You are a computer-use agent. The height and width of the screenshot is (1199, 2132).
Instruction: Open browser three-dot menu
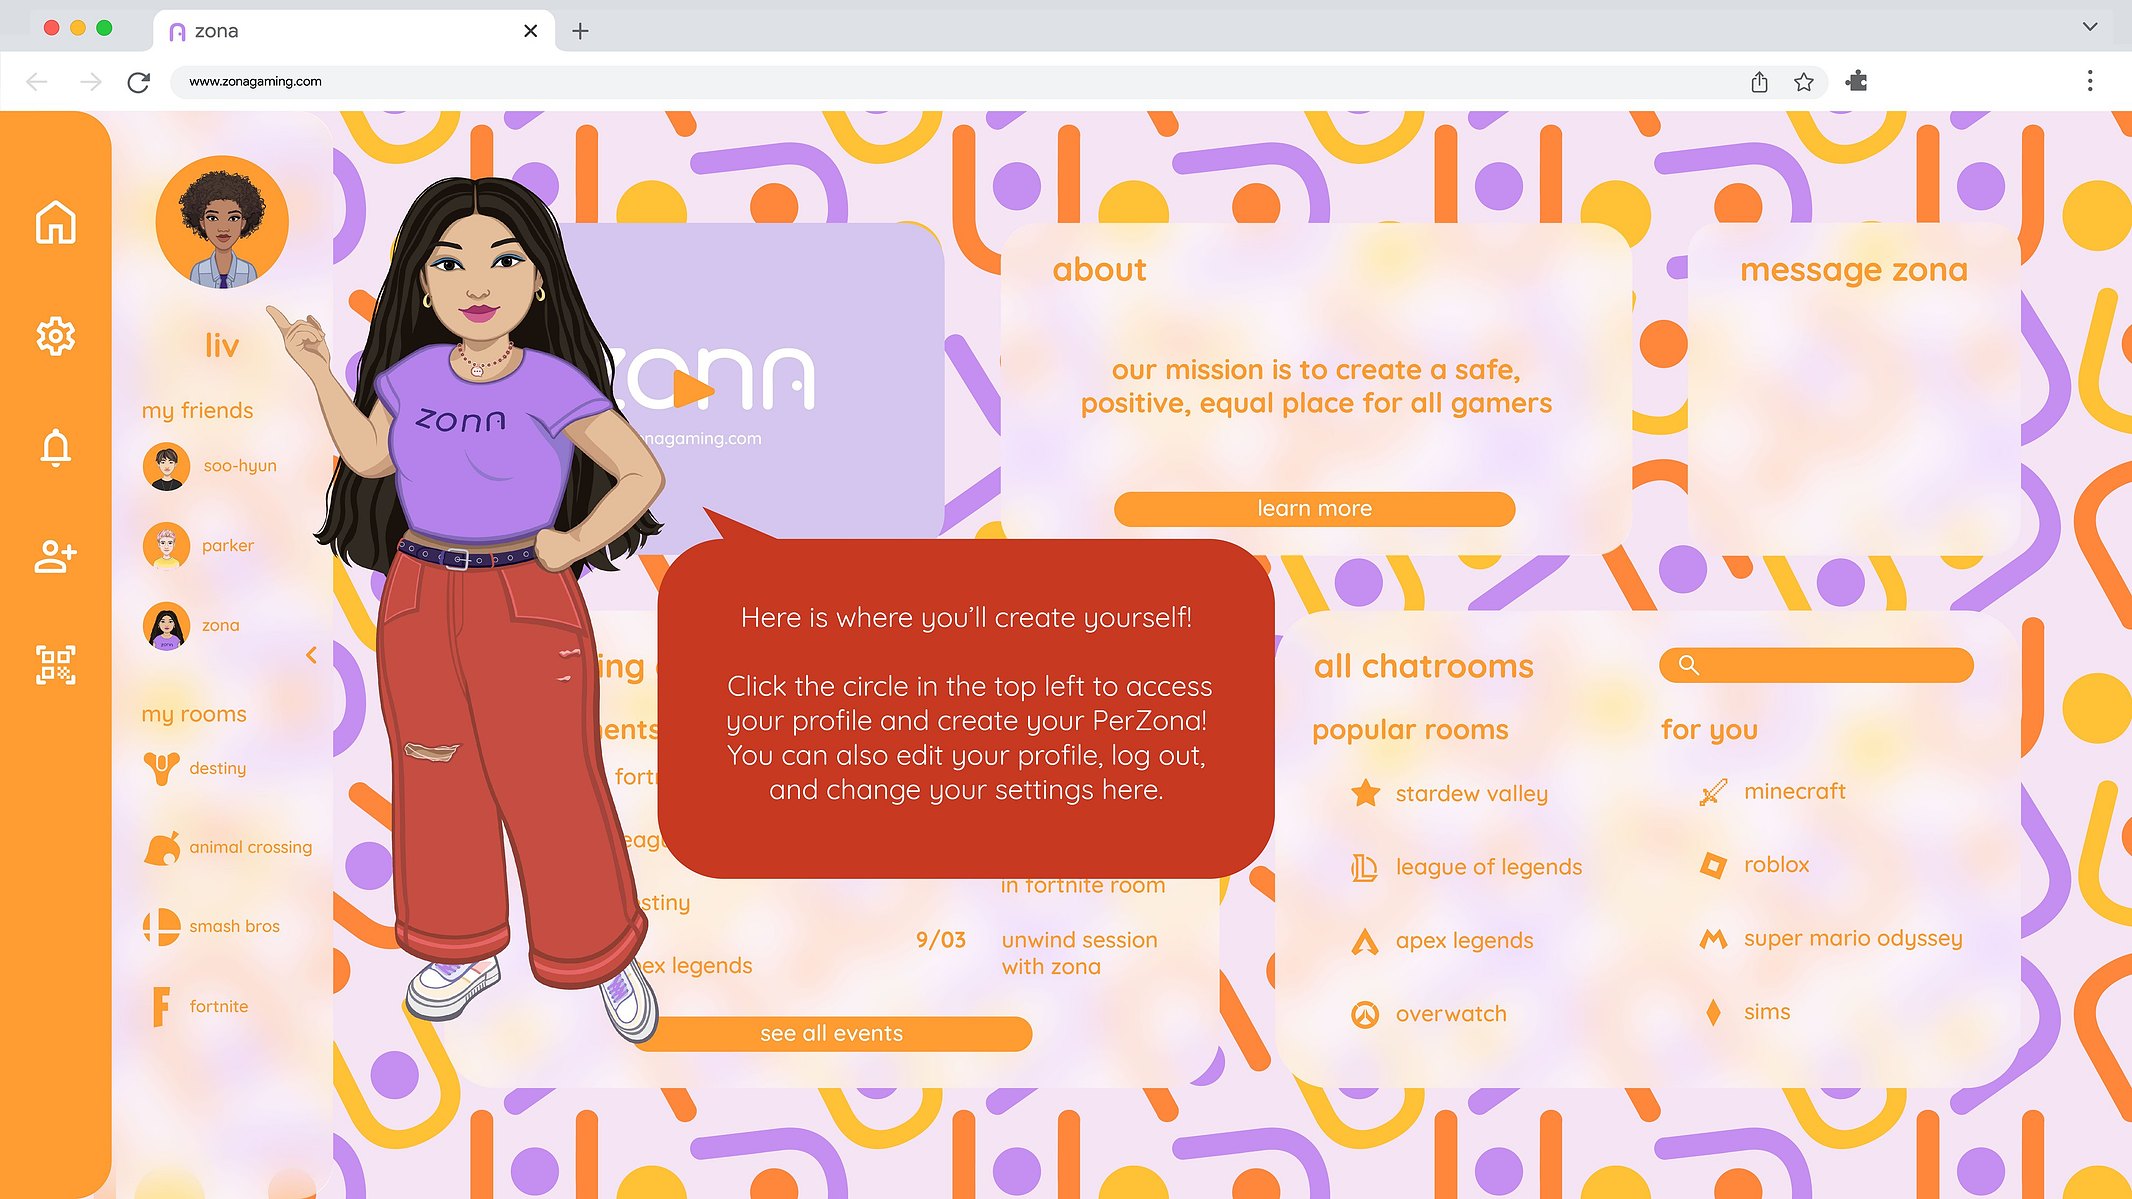(x=2090, y=81)
